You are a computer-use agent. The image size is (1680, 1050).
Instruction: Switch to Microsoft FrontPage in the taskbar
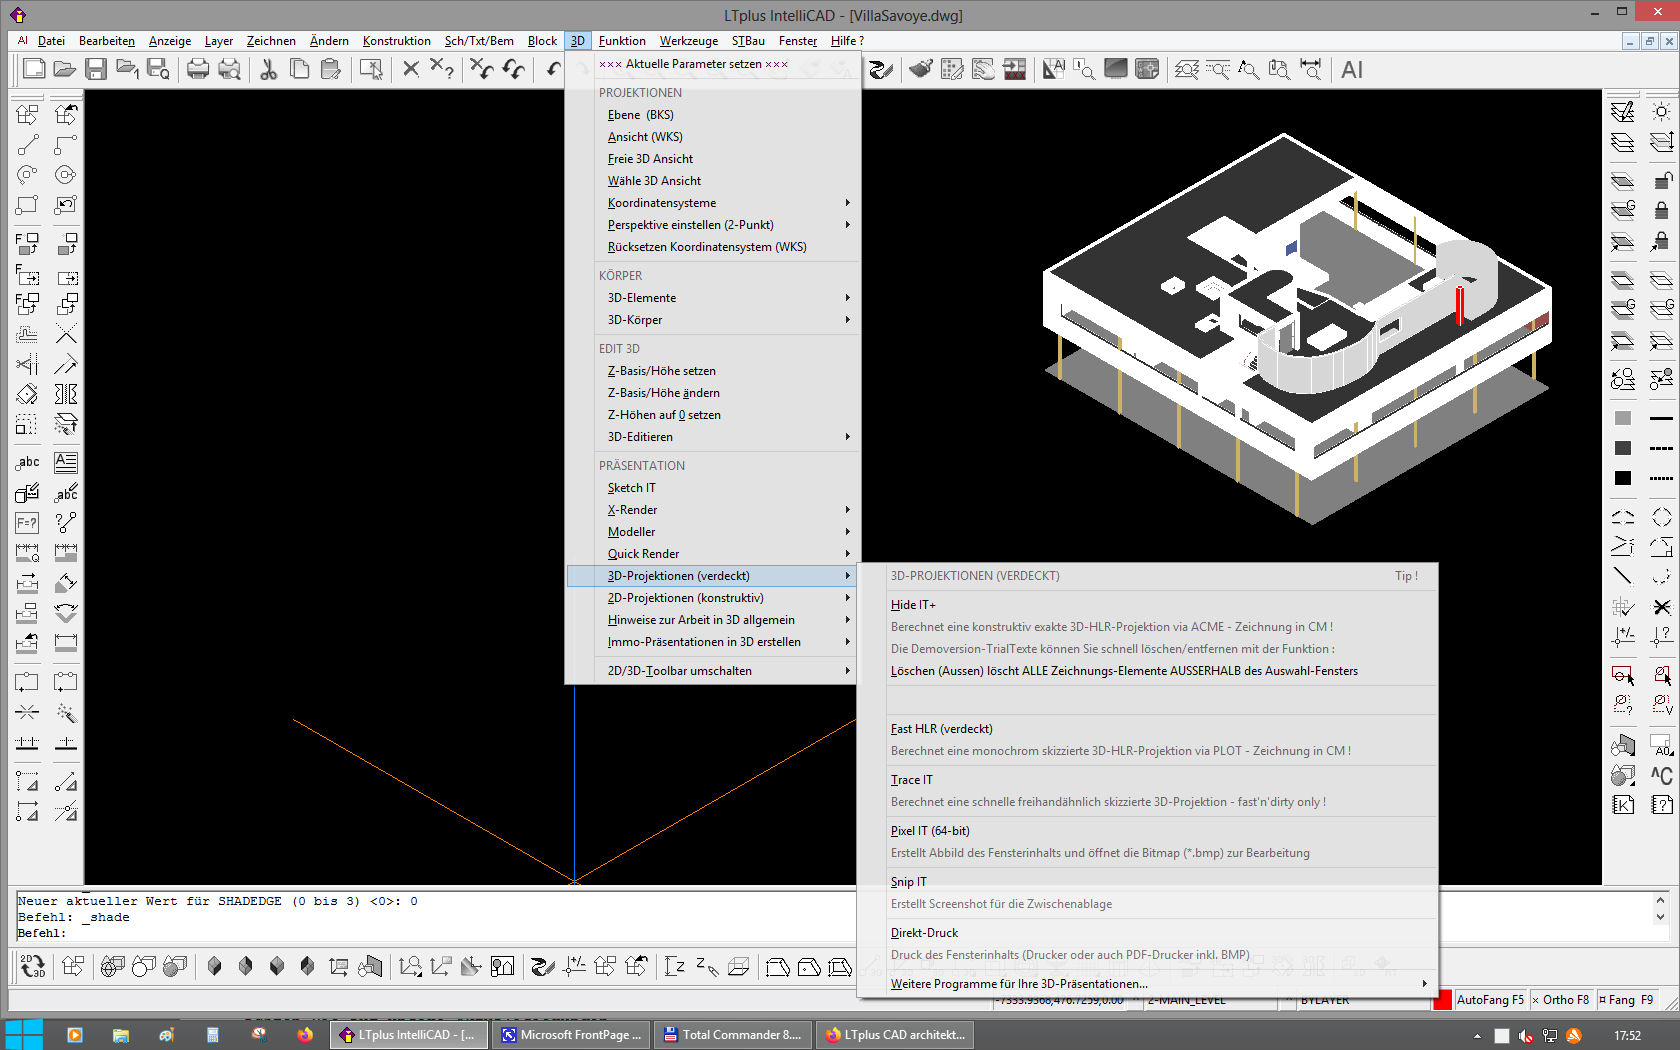[x=572, y=1035]
